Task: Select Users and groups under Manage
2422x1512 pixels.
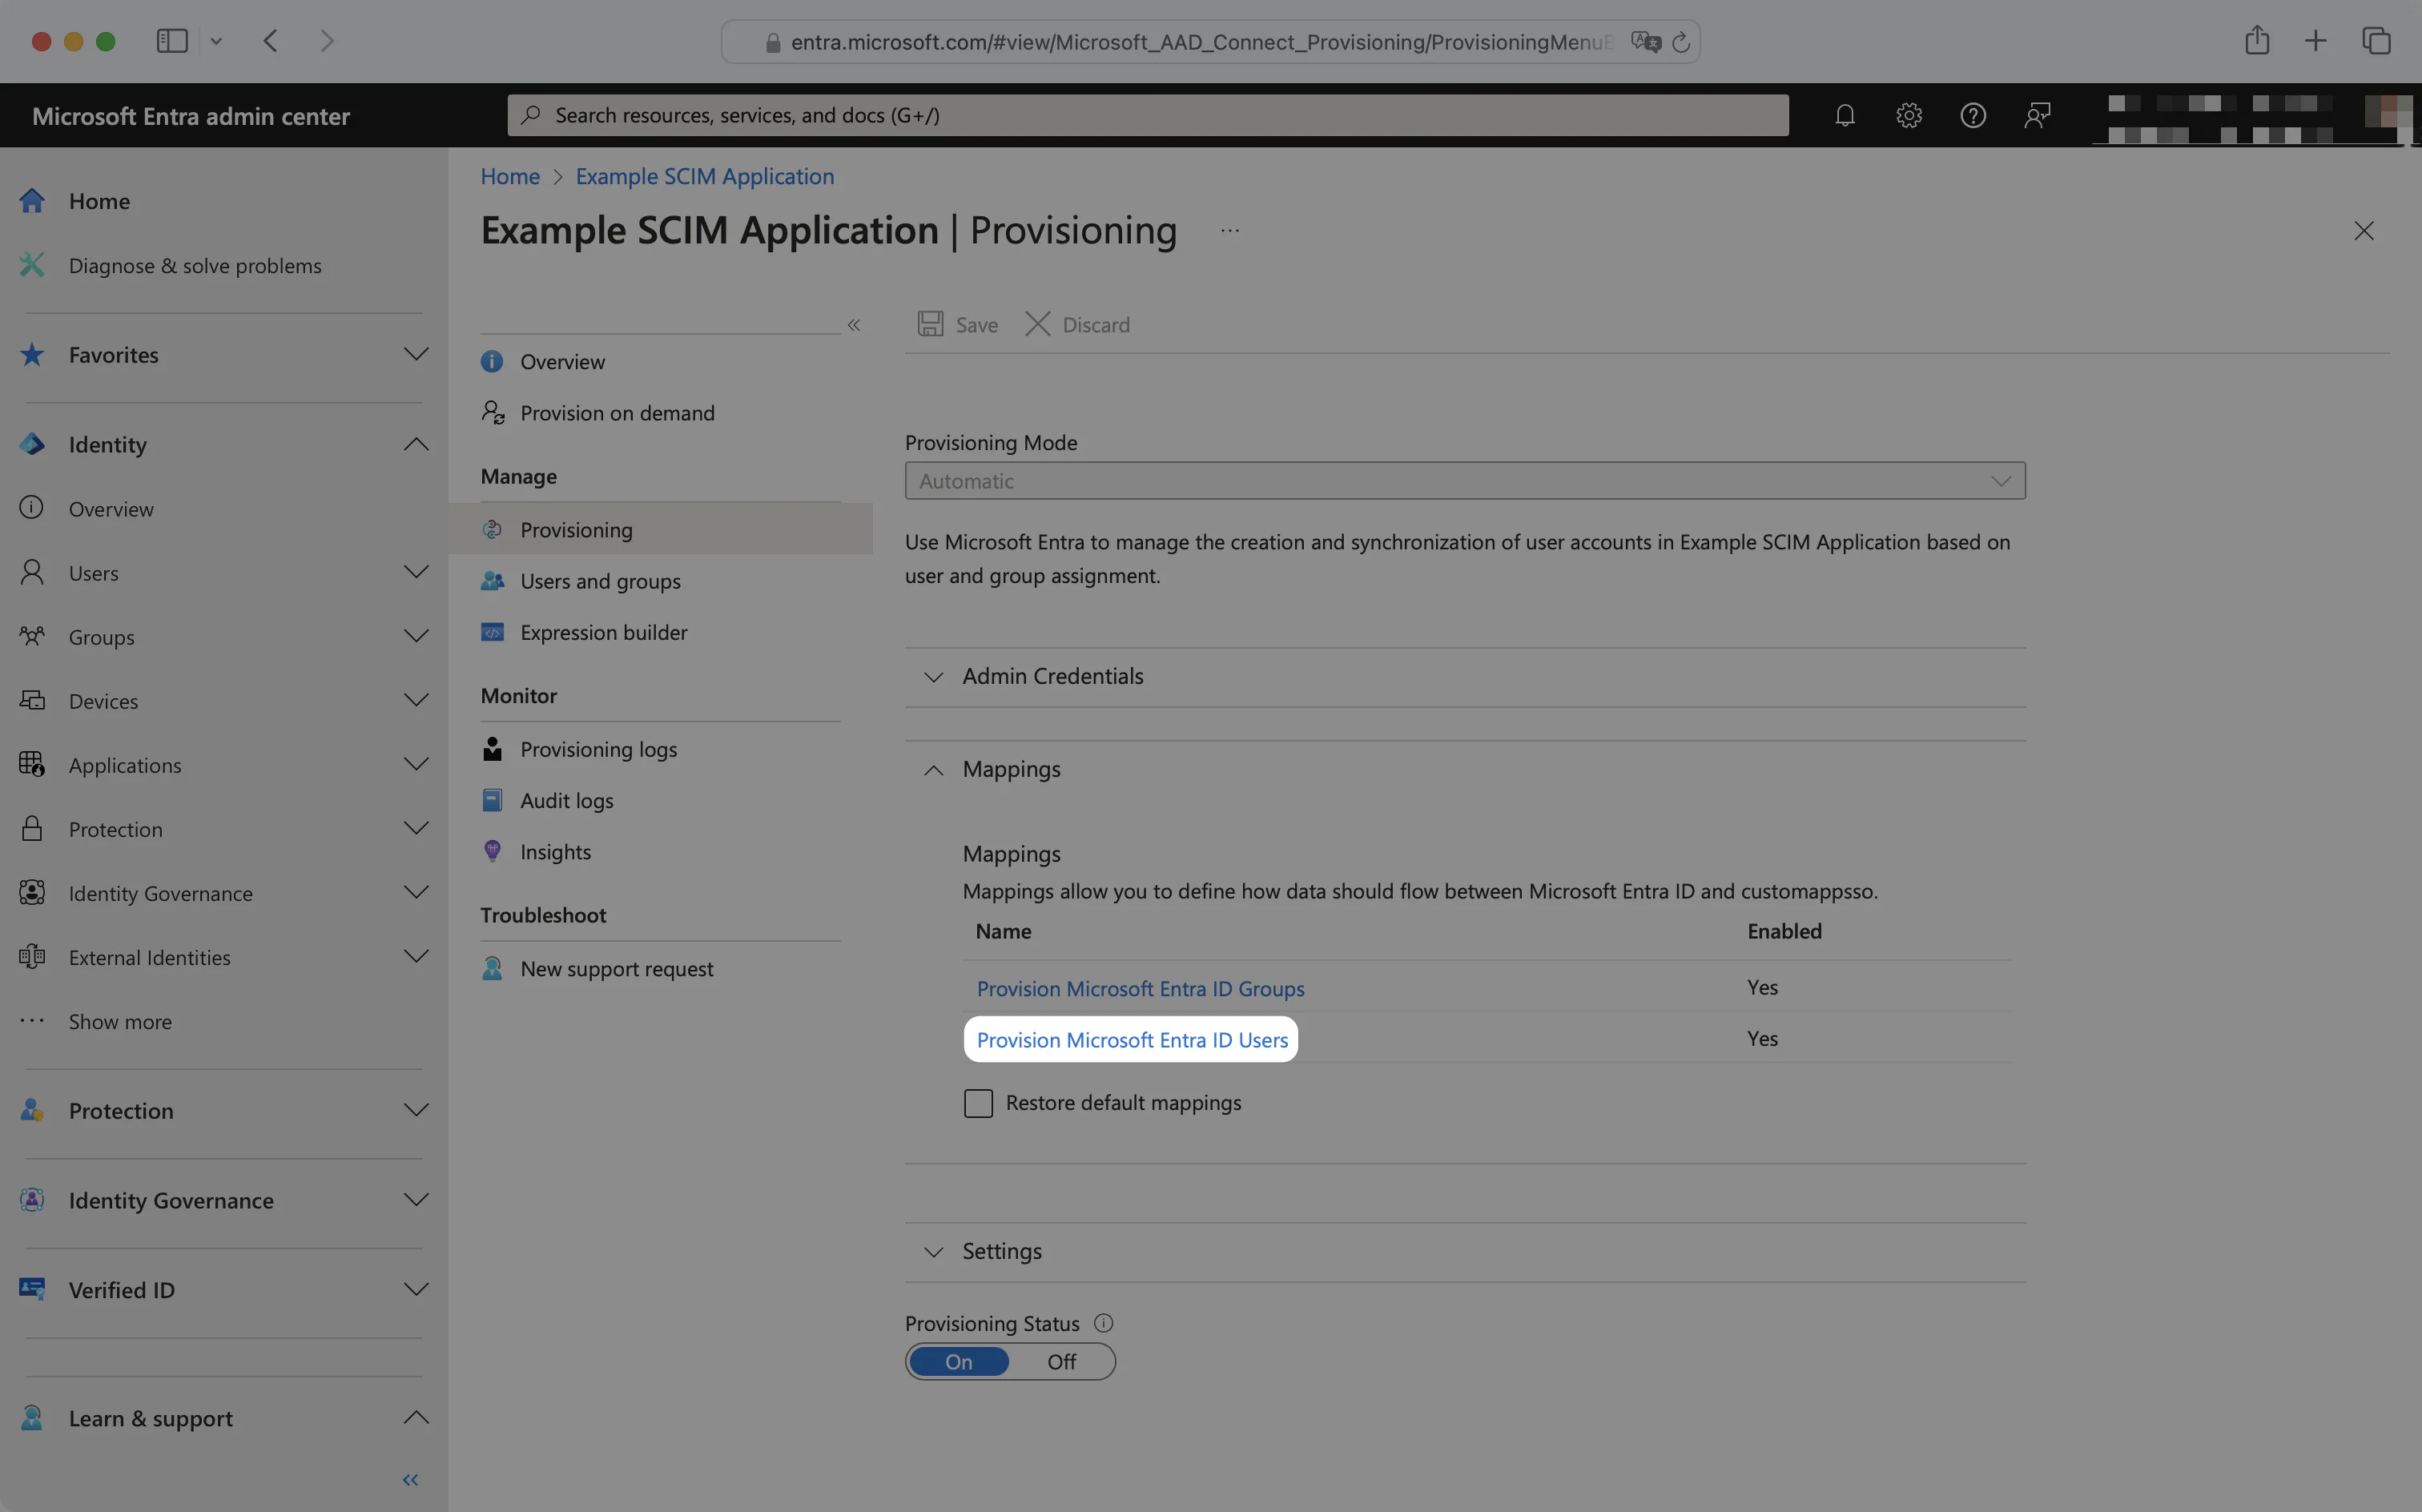Action: 599,581
